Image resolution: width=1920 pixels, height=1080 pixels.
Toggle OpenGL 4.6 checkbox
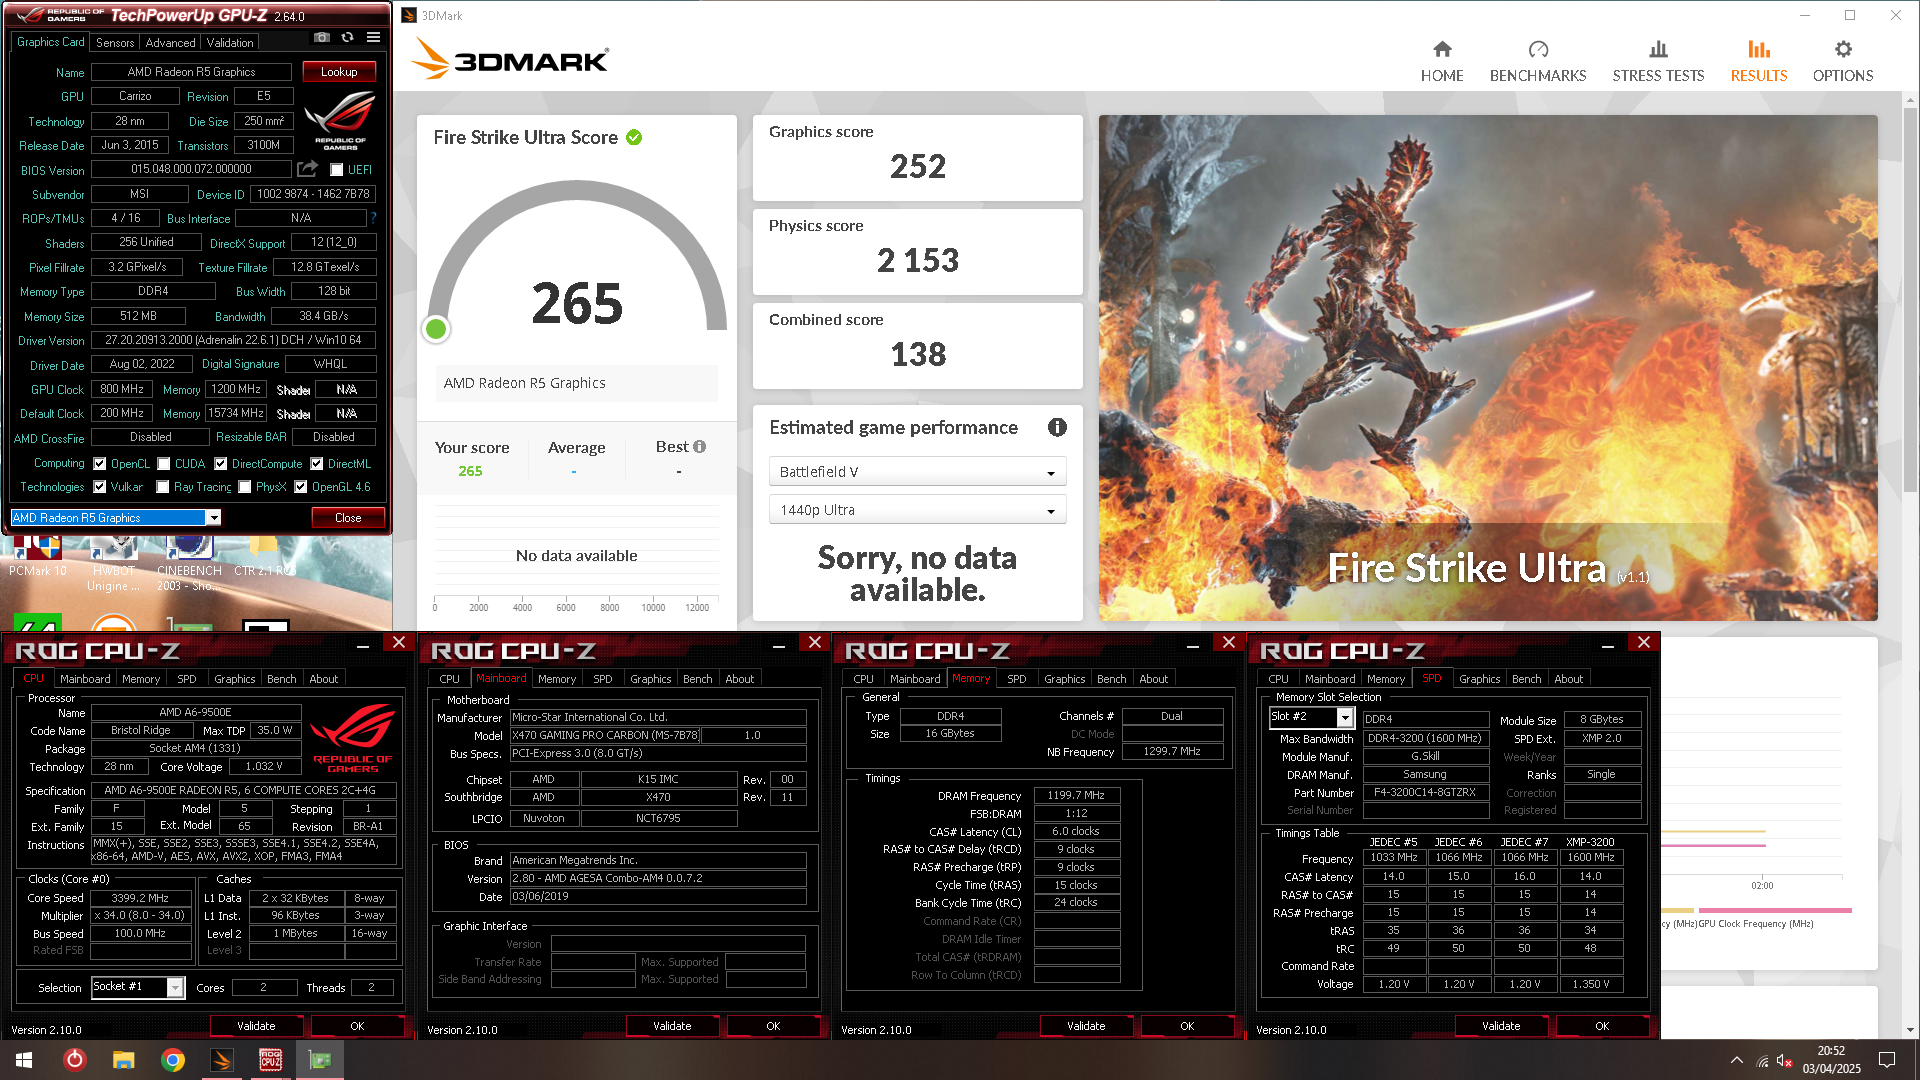301,487
